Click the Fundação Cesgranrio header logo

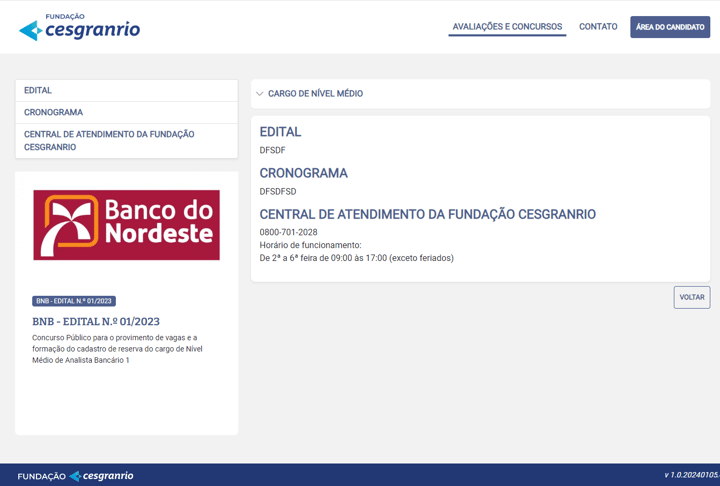pos(79,27)
